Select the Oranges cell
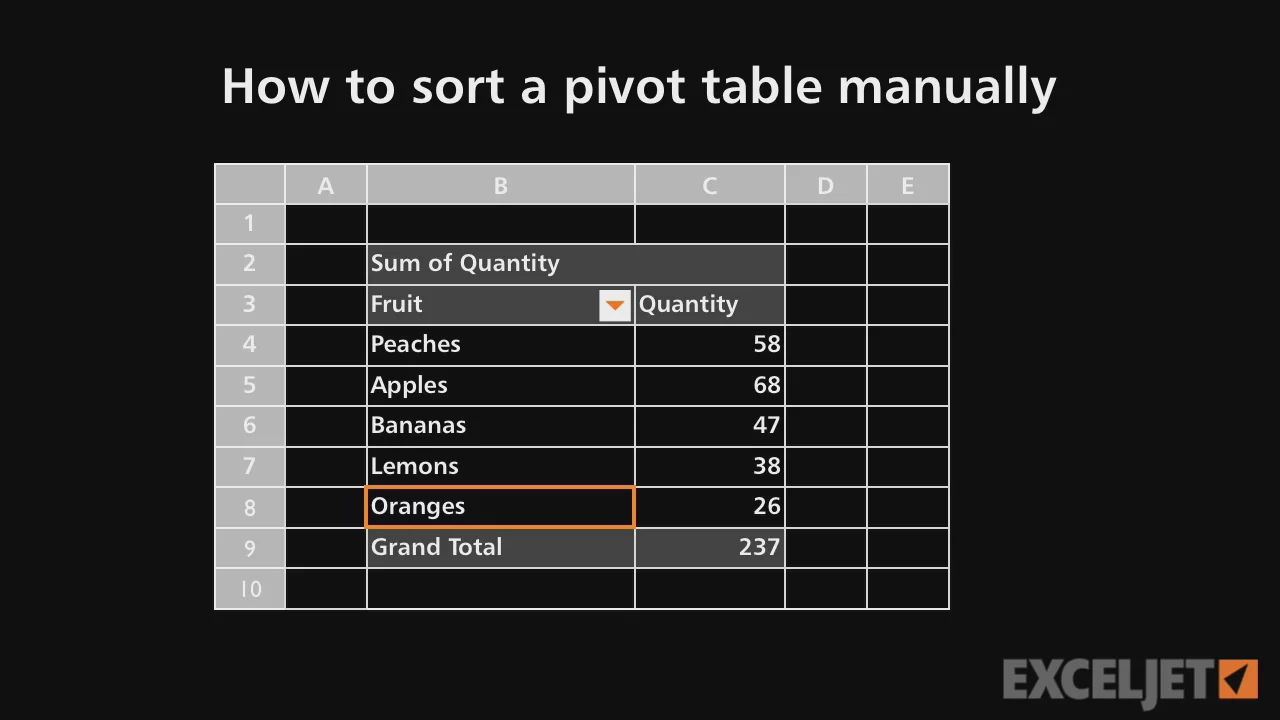 (500, 507)
